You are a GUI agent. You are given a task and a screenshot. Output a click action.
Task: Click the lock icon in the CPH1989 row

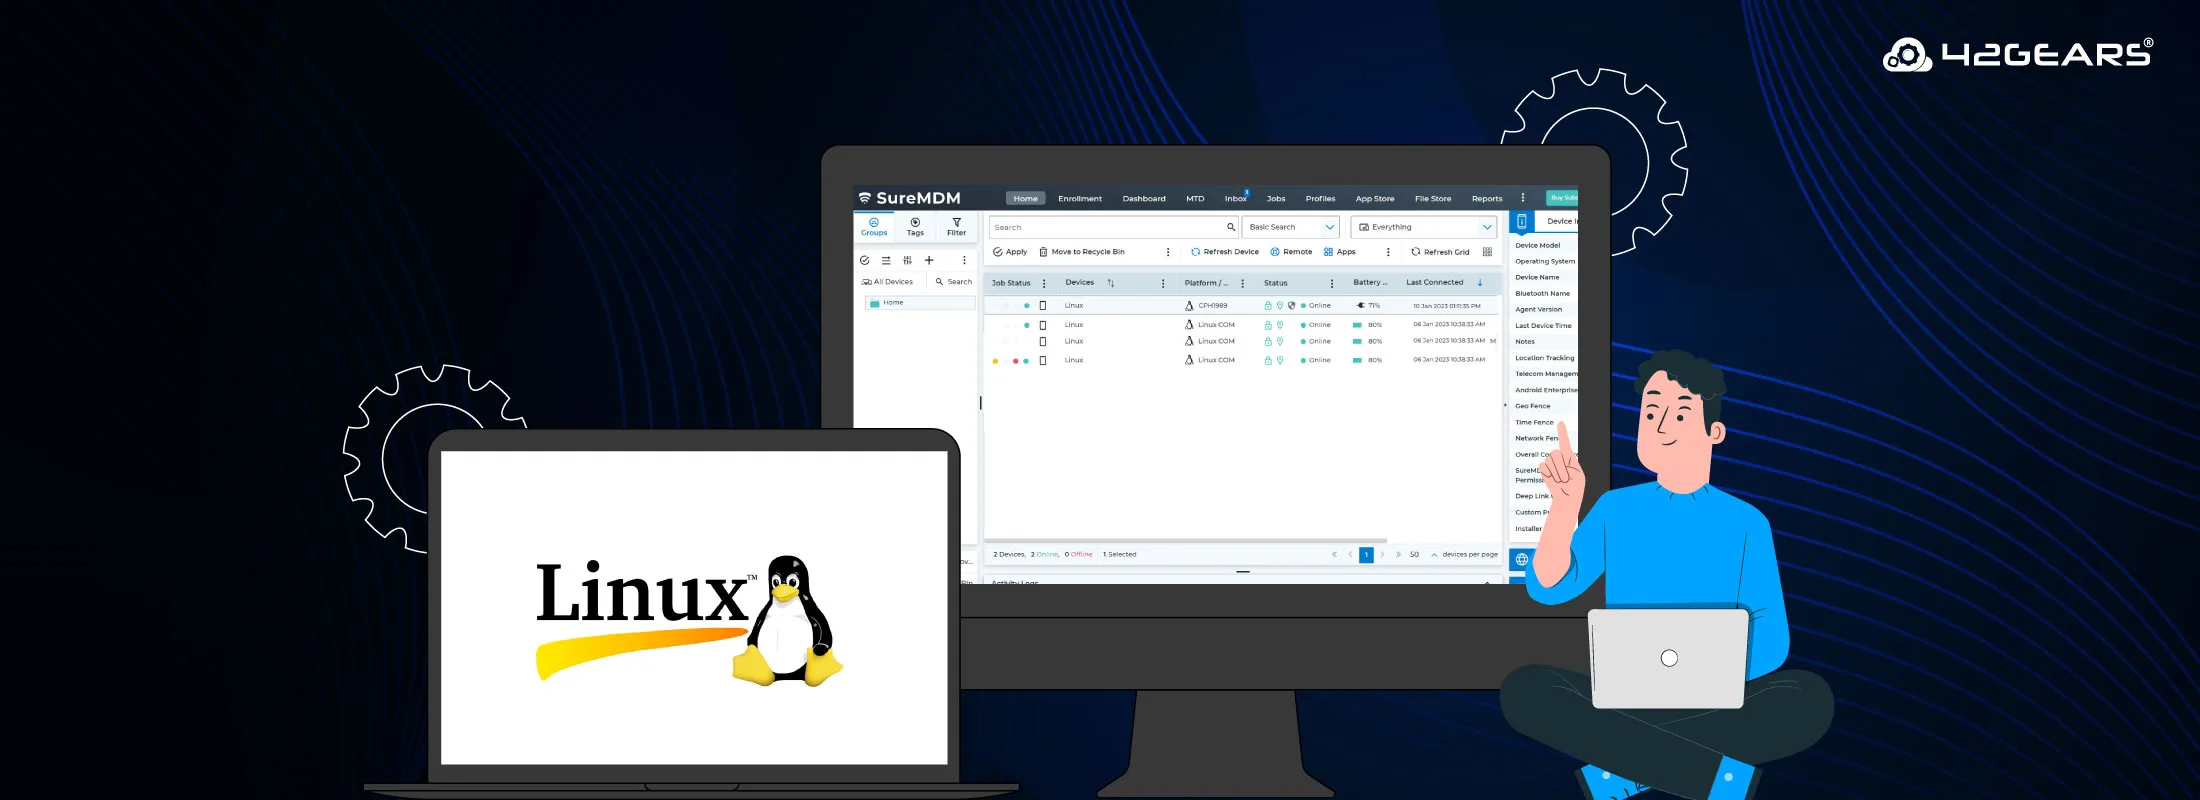[x=1268, y=305]
